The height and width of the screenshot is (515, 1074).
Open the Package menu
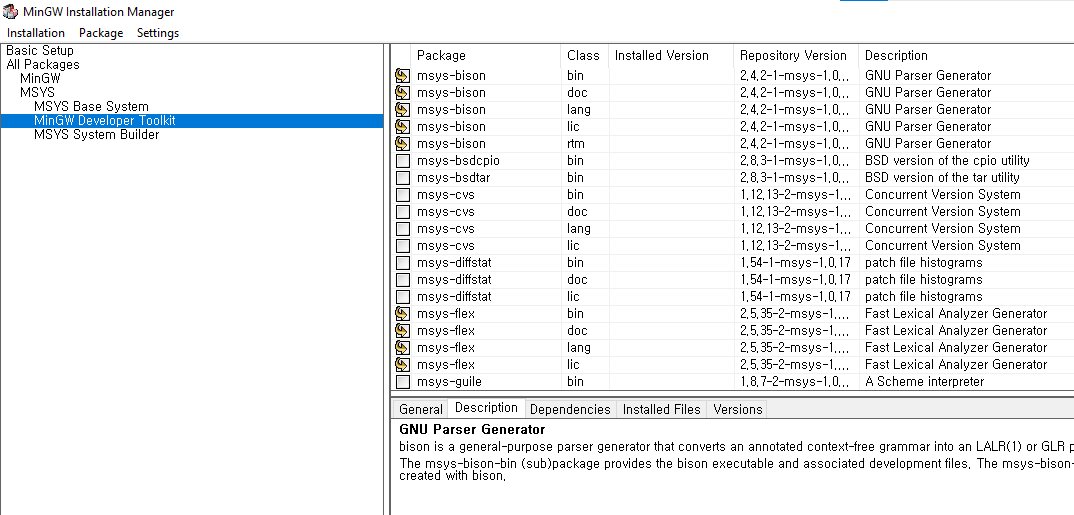click(101, 33)
